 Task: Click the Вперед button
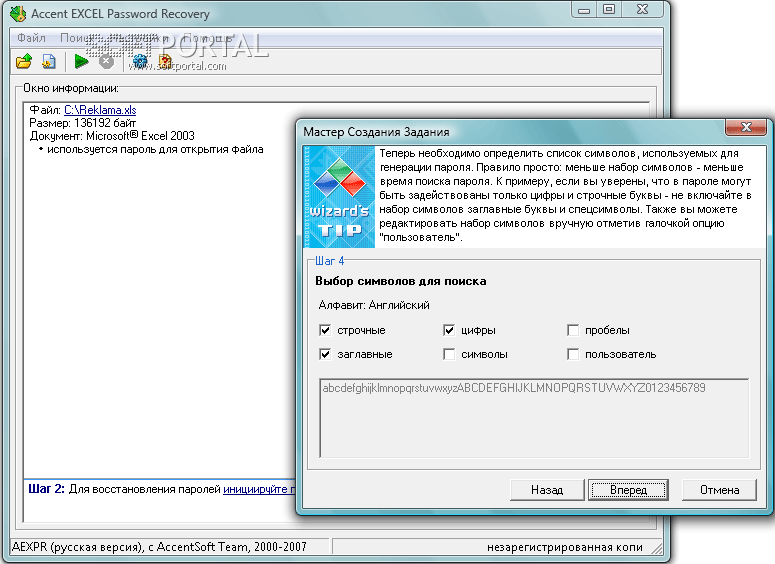pos(628,490)
